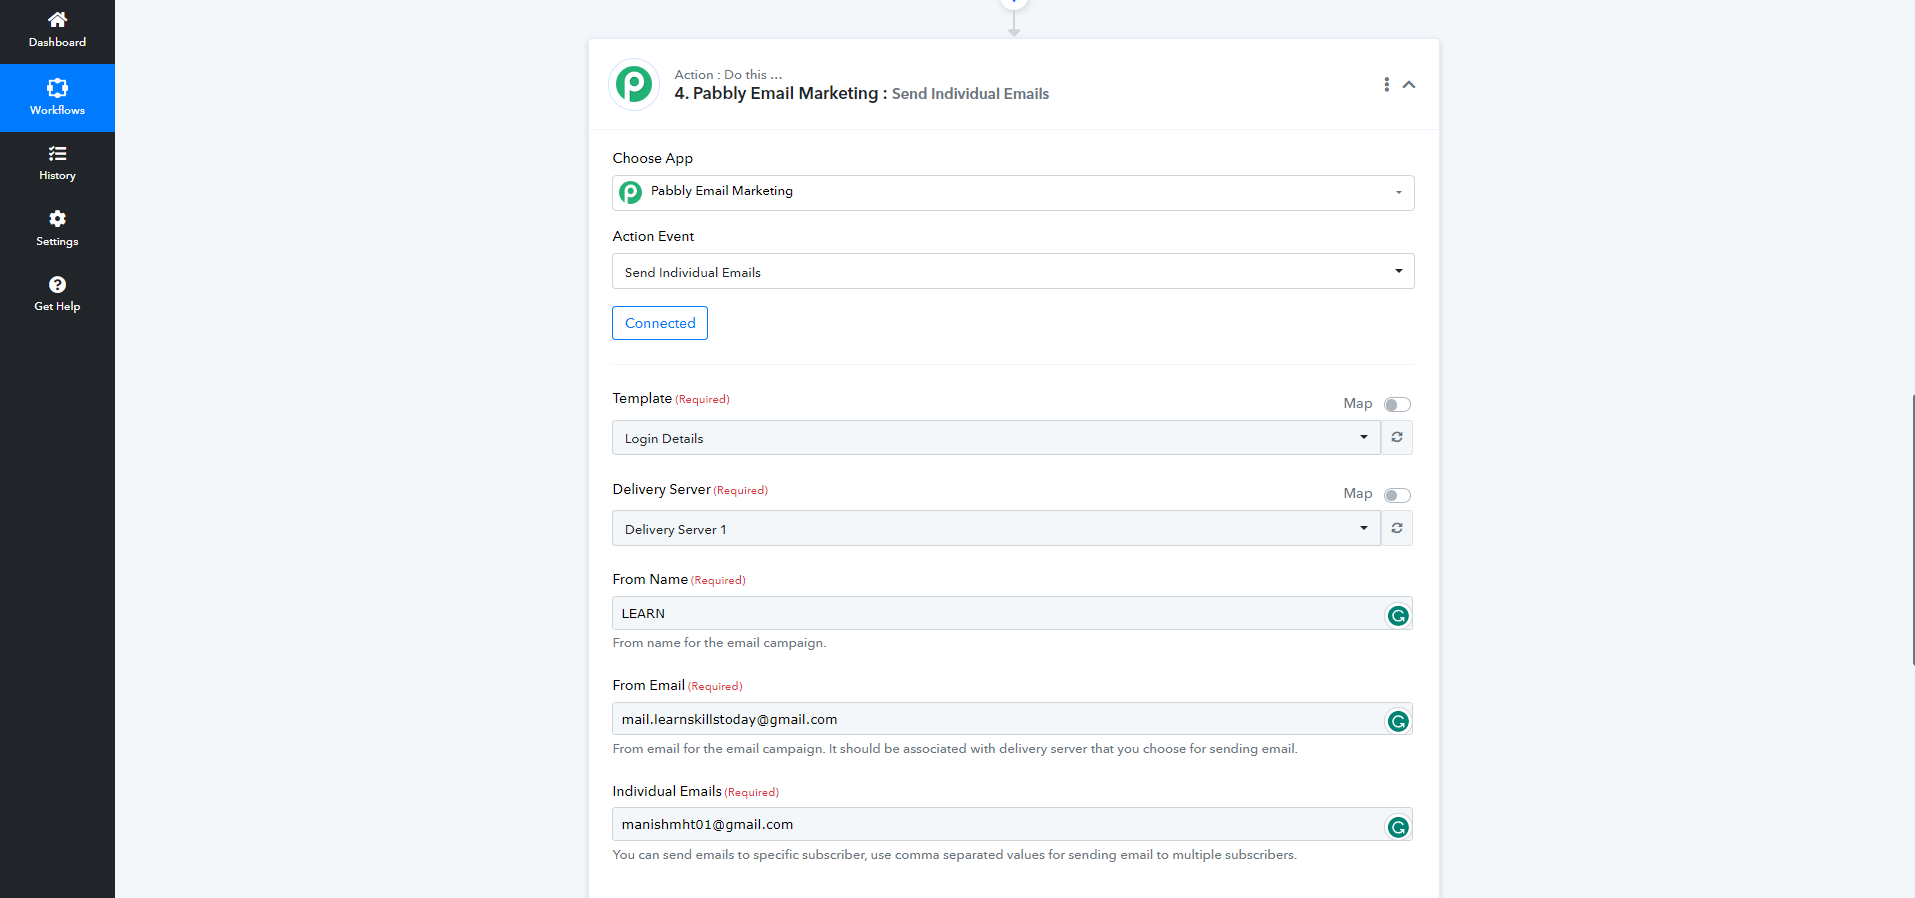Image resolution: width=1915 pixels, height=898 pixels.
Task: Click the 'From name for the email campaign.' hint
Action: click(719, 643)
